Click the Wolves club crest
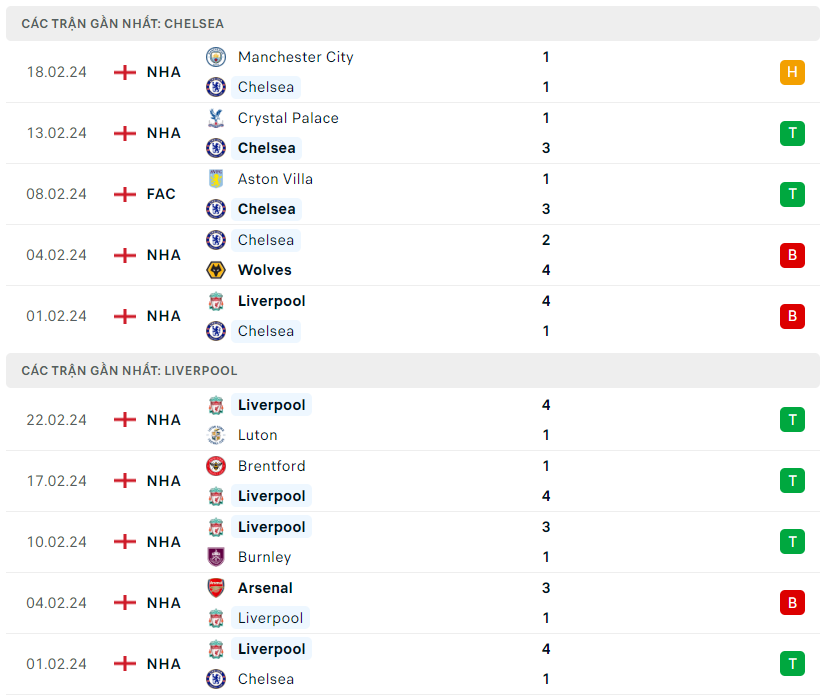 (216, 270)
